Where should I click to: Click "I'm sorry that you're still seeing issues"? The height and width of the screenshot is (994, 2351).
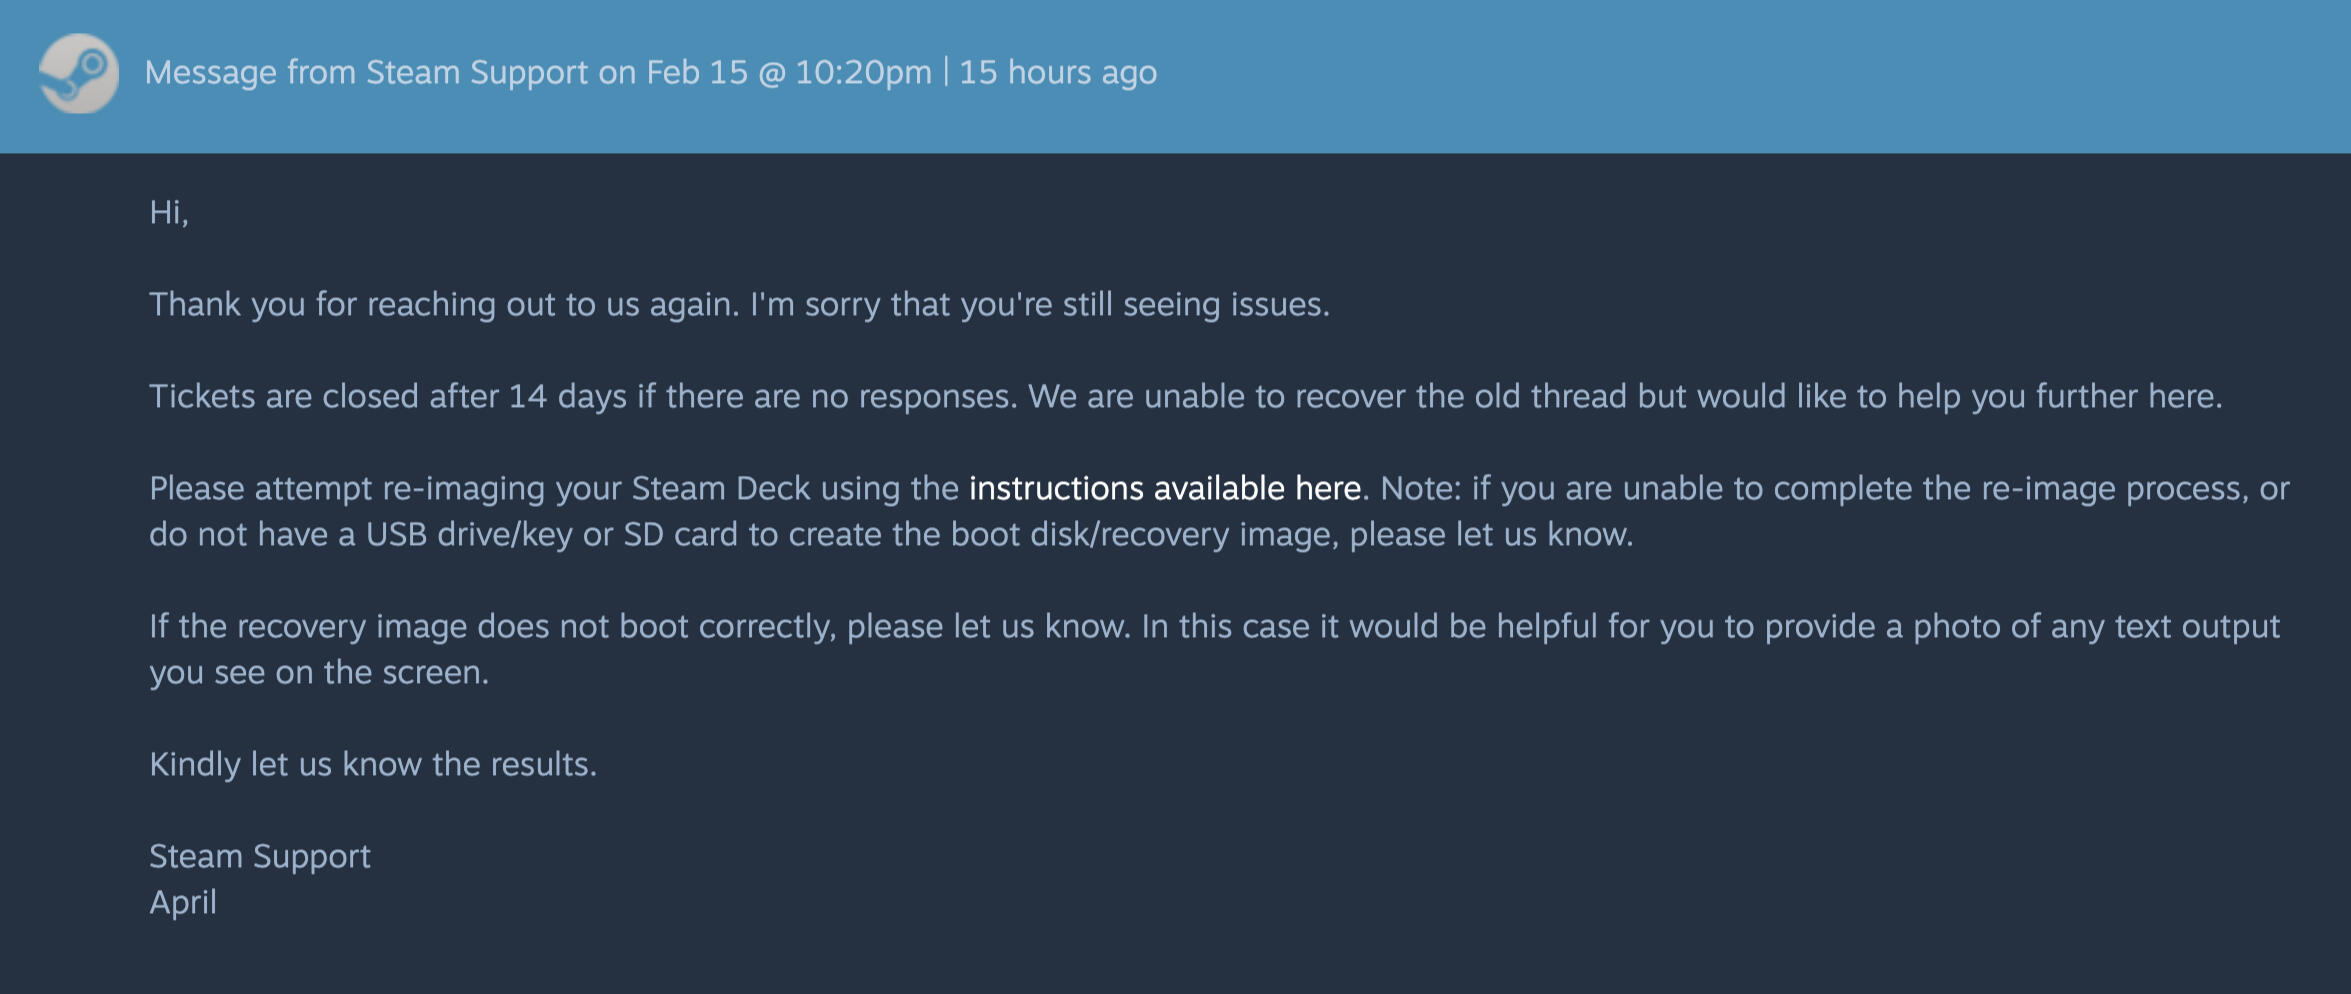coord(1040,304)
